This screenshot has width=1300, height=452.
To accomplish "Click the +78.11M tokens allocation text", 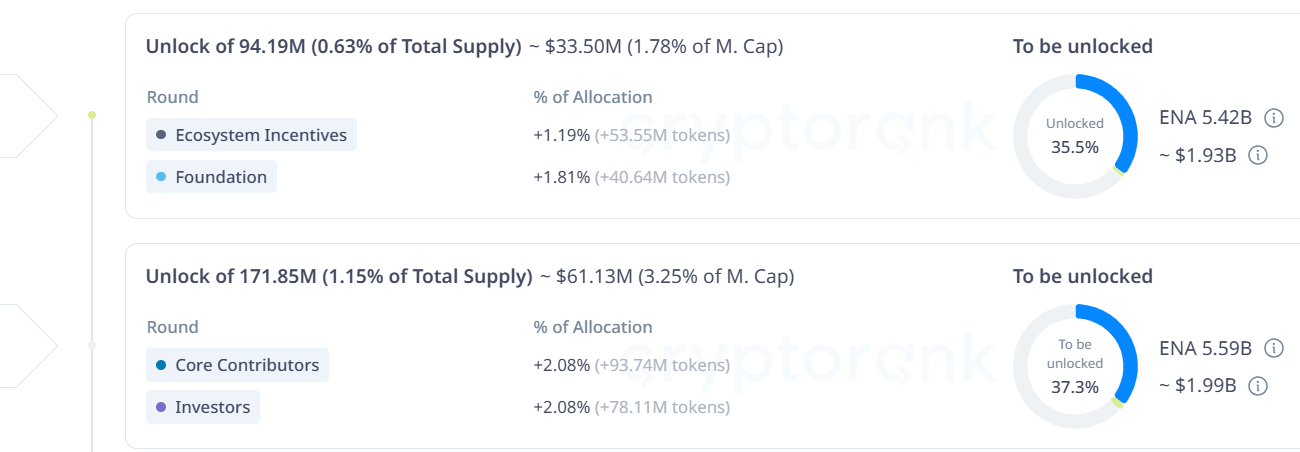I will [x=662, y=407].
